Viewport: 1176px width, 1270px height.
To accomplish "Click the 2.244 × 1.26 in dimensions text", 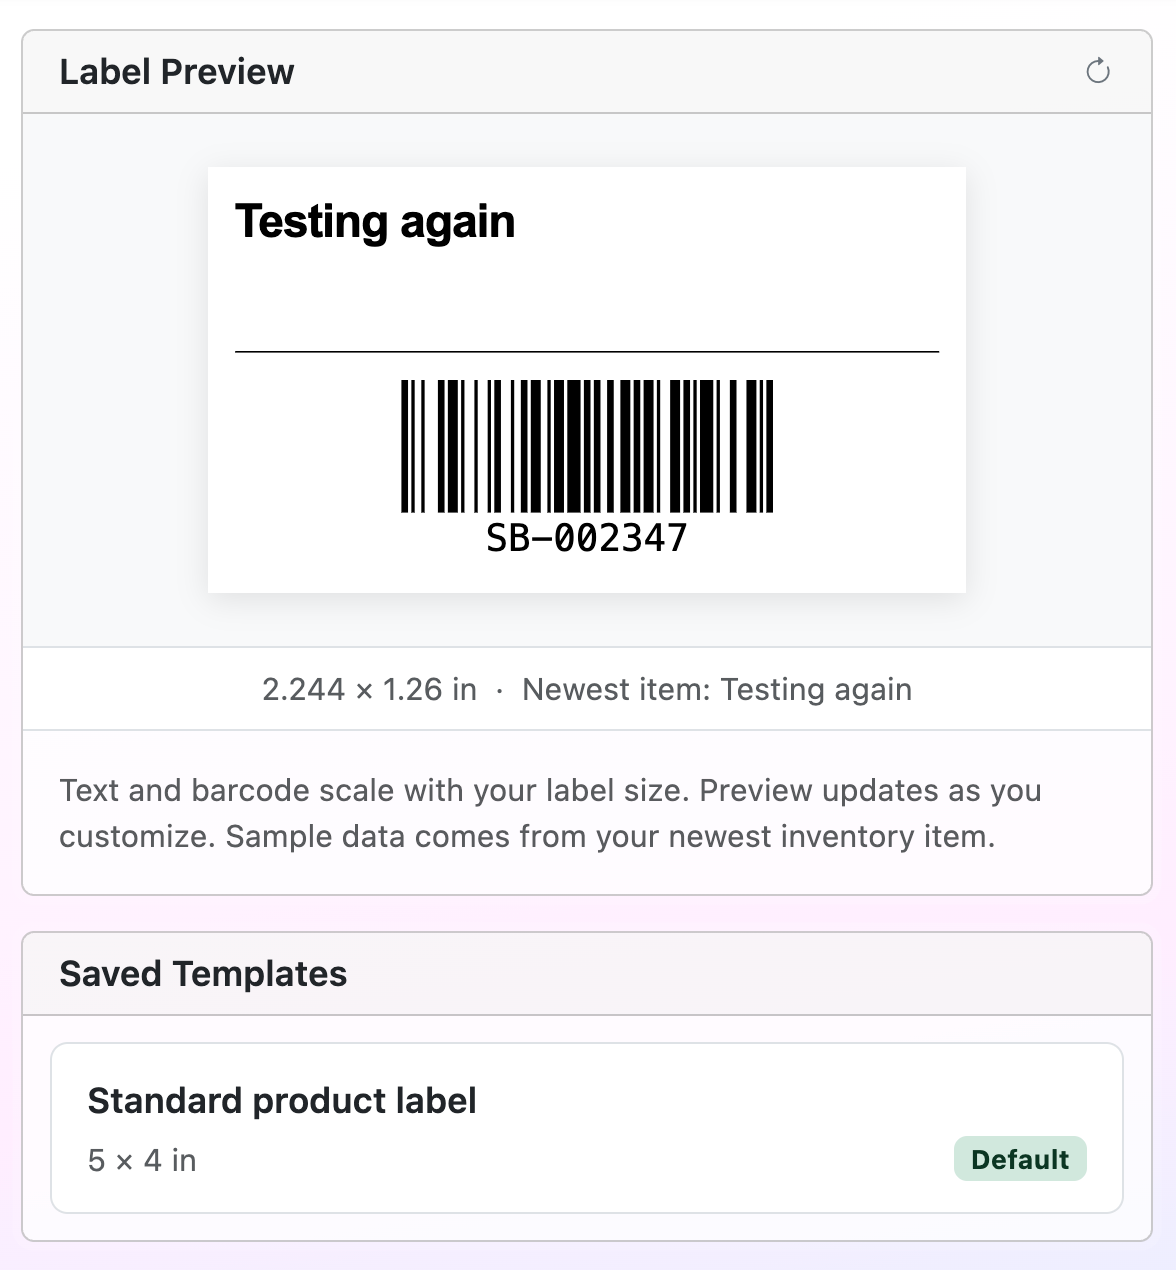I will click(369, 689).
